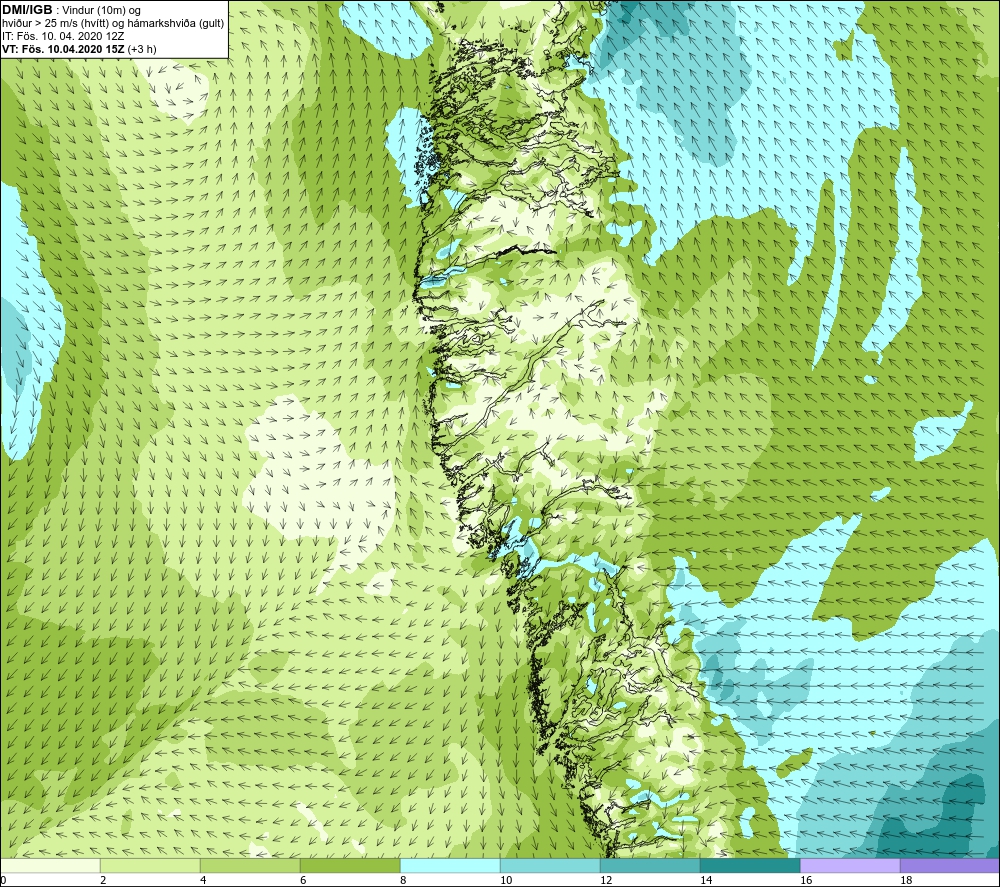This screenshot has width=1000, height=887.
Task: Click the "16" label on the wind scale
Action: point(806,881)
